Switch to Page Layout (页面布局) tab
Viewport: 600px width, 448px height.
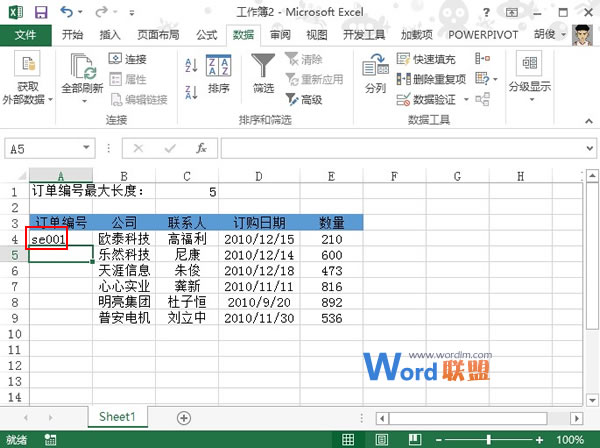(x=158, y=35)
